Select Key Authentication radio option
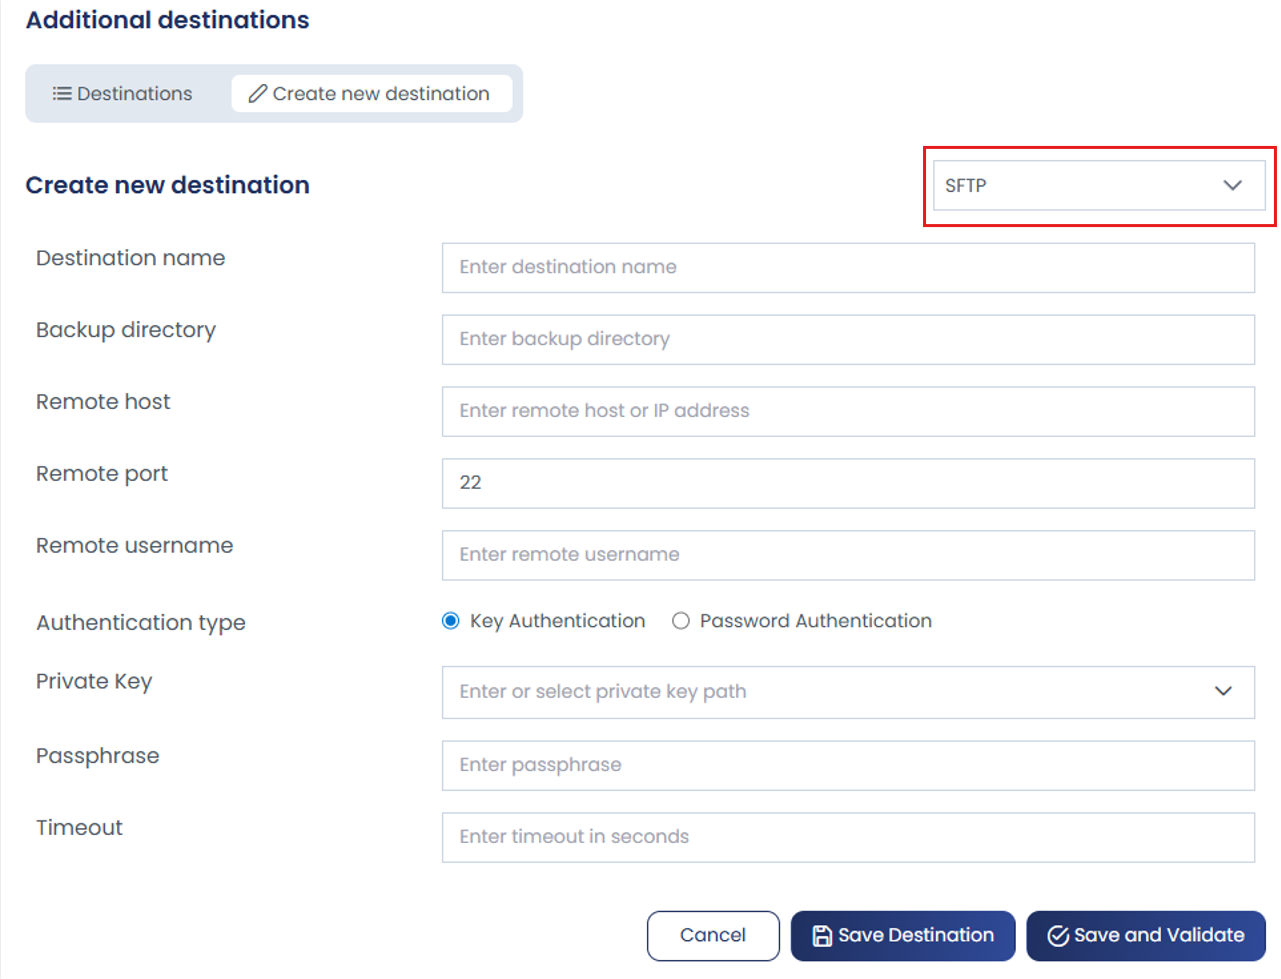Screen dimensions: 1281x979 [451, 621]
